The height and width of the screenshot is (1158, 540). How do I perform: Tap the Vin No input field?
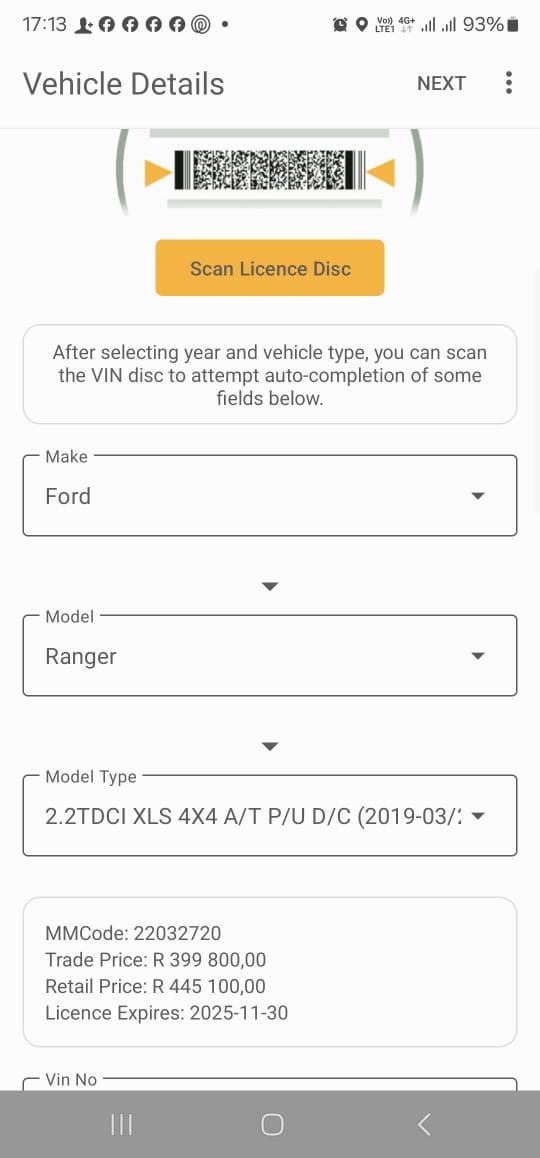point(270,1084)
